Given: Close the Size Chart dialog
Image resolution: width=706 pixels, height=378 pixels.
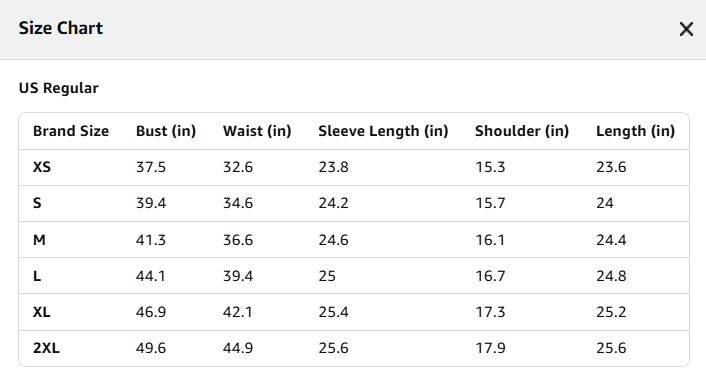Looking at the screenshot, I should pyautogui.click(x=686, y=29).
